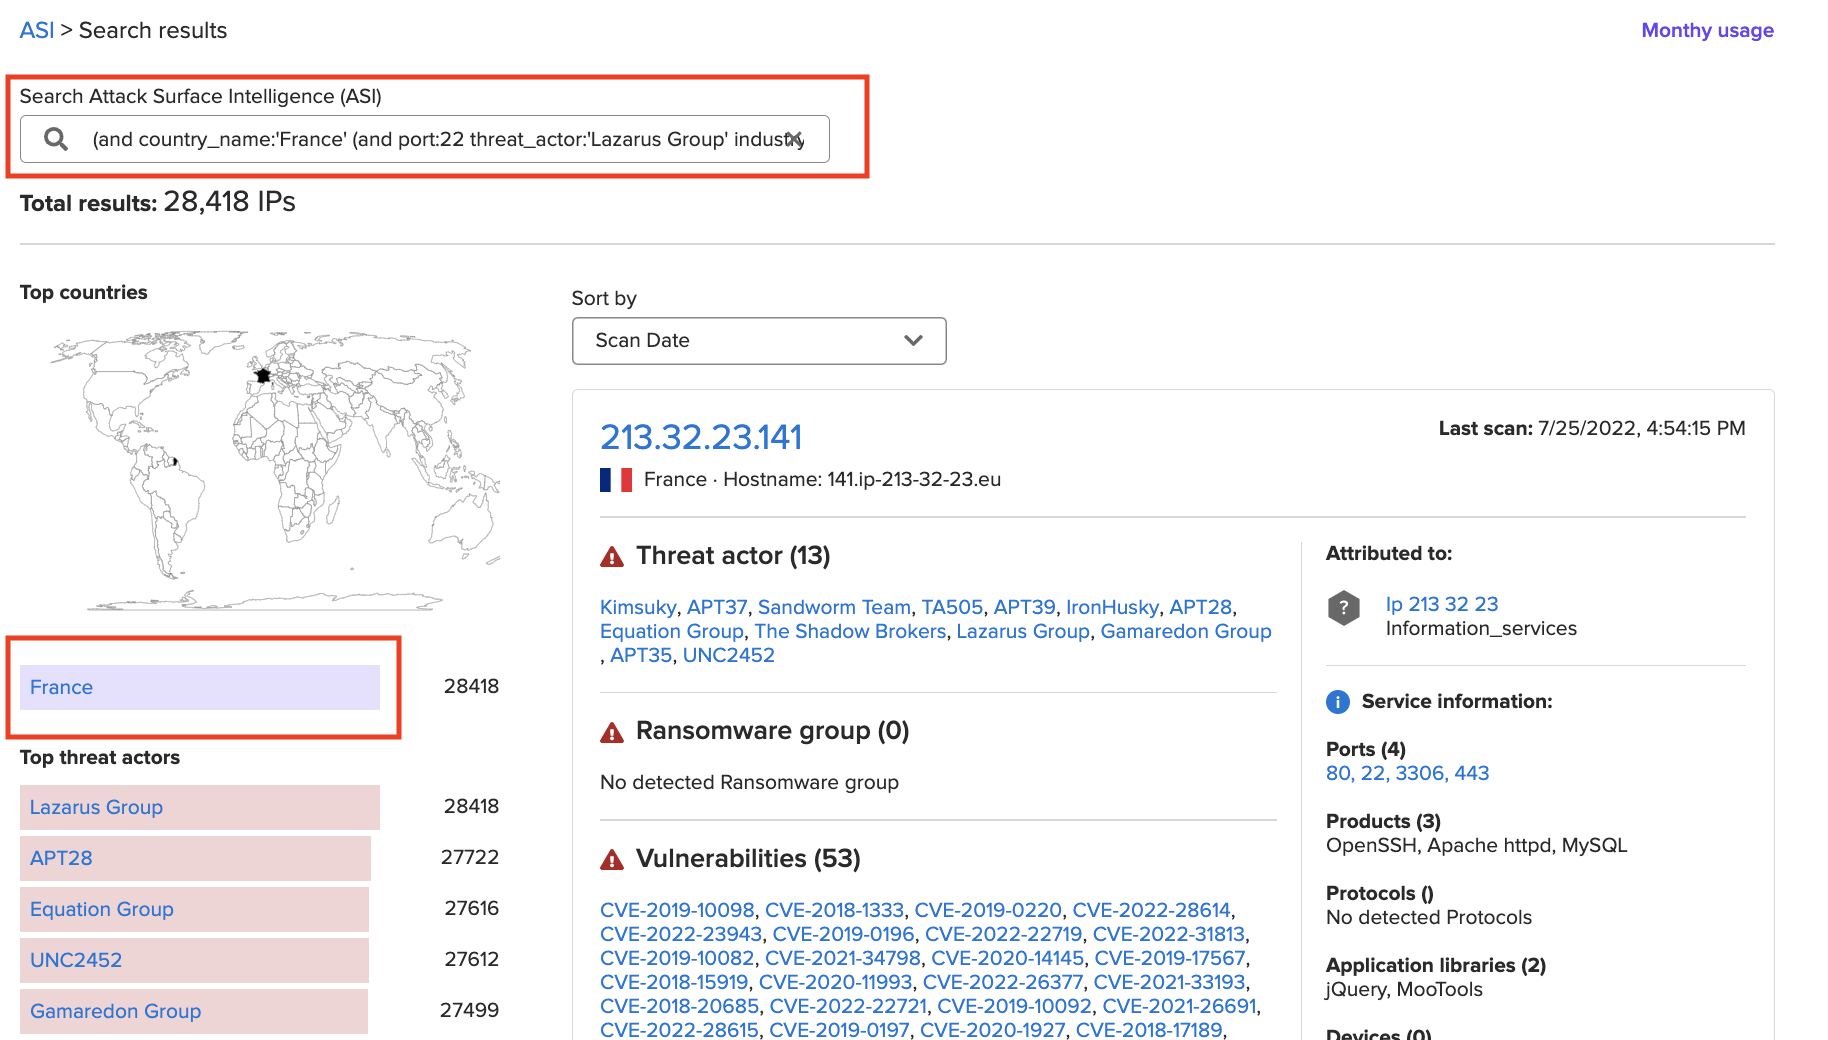This screenshot has height=1040, width=1828.
Task: Open Kimsuky threat actor link
Action: click(638, 607)
